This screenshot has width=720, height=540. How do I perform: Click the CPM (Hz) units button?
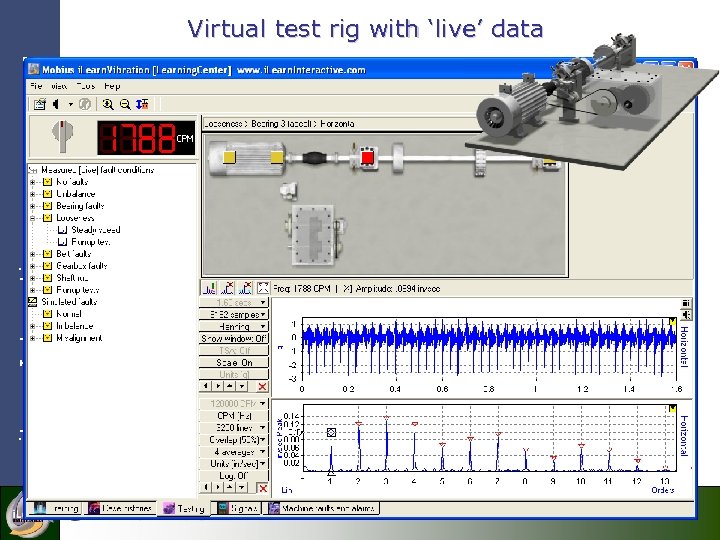tap(234, 416)
